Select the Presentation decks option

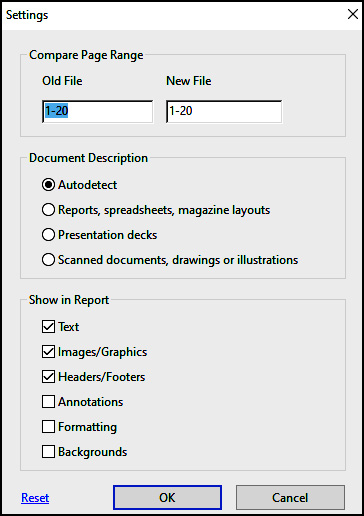click(48, 235)
